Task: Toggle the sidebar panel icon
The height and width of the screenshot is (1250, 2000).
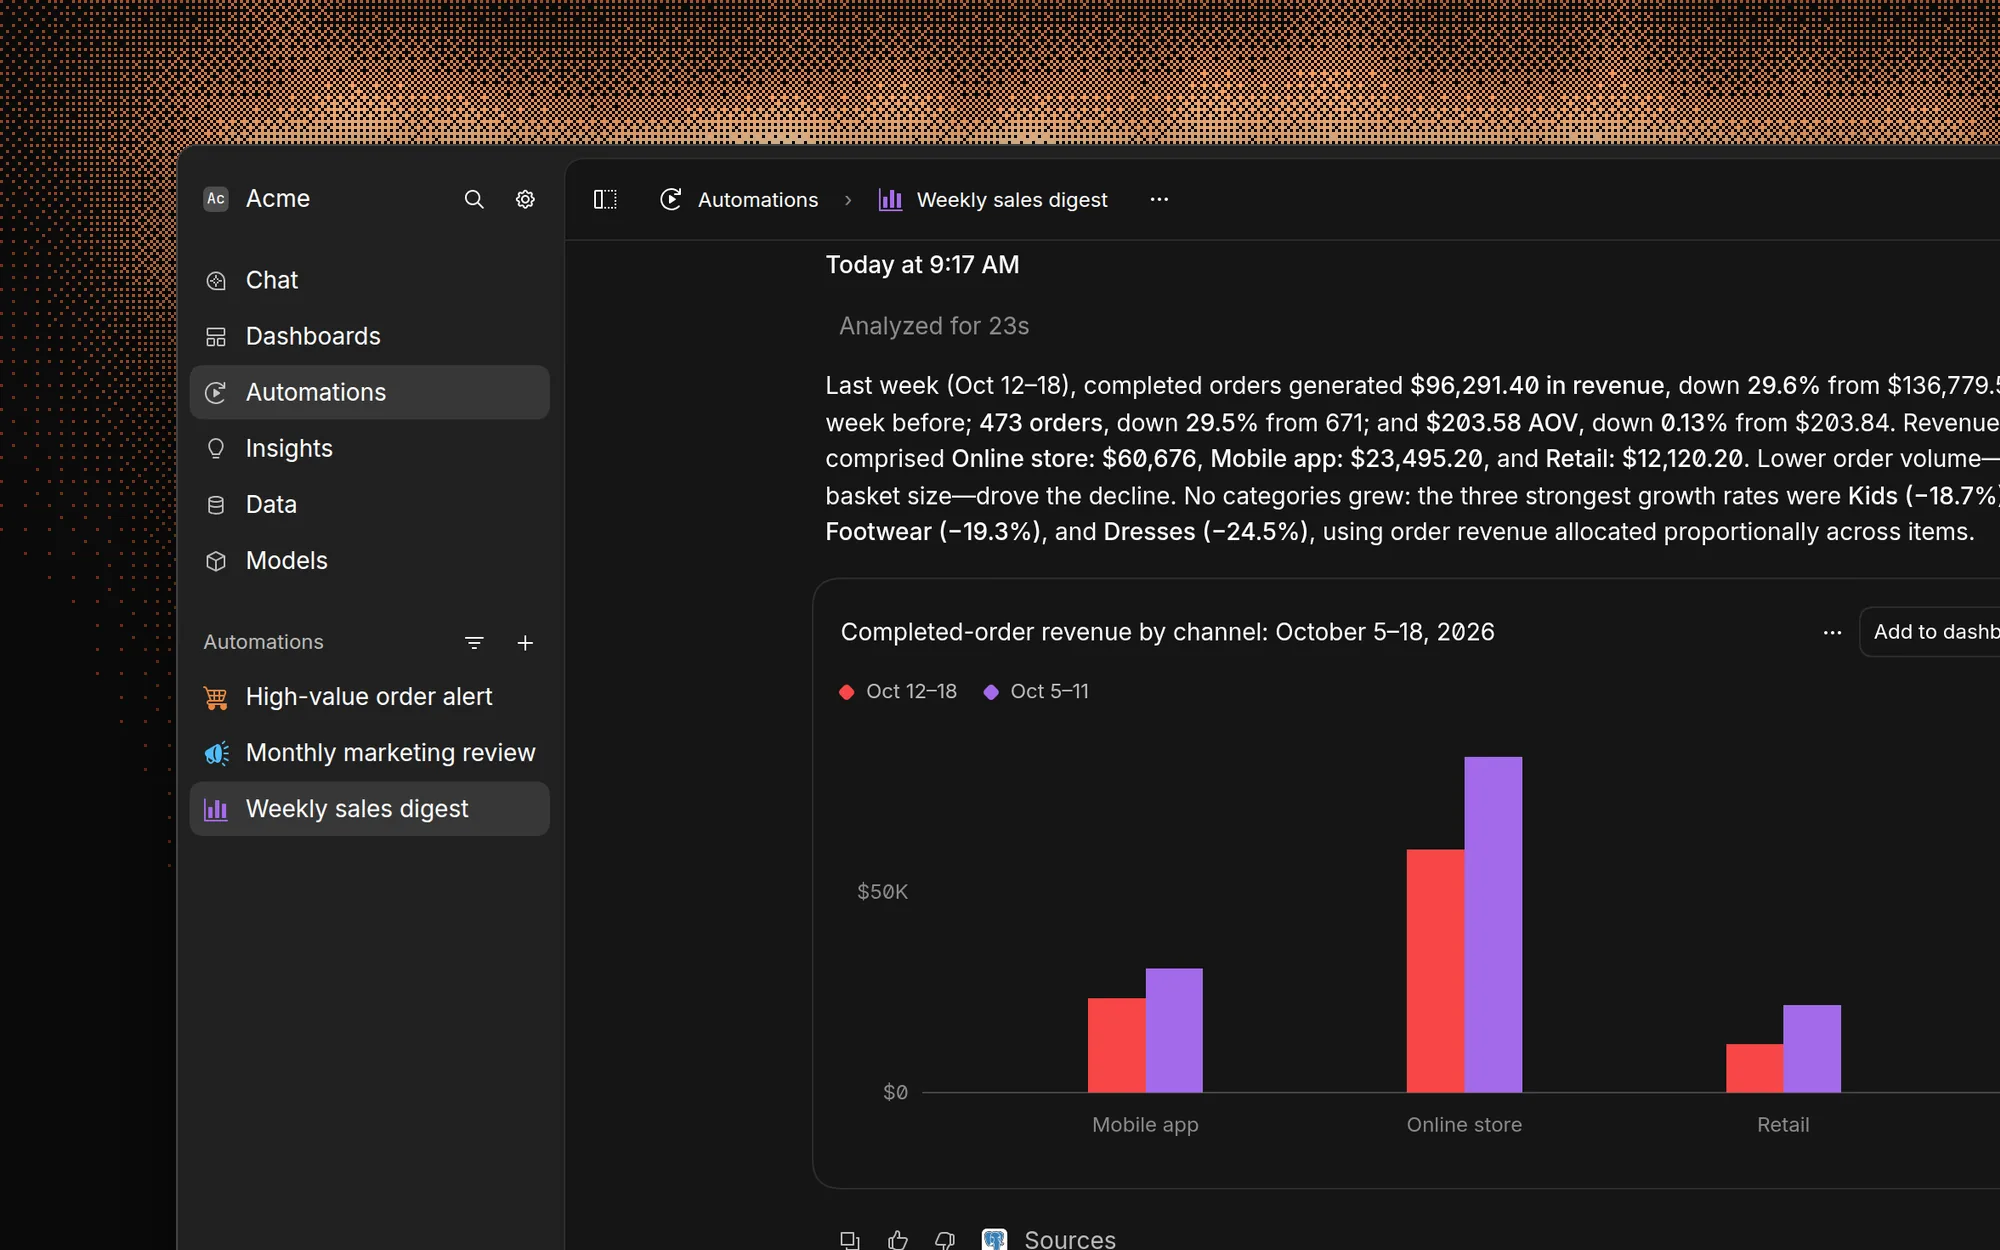Action: pos(605,199)
